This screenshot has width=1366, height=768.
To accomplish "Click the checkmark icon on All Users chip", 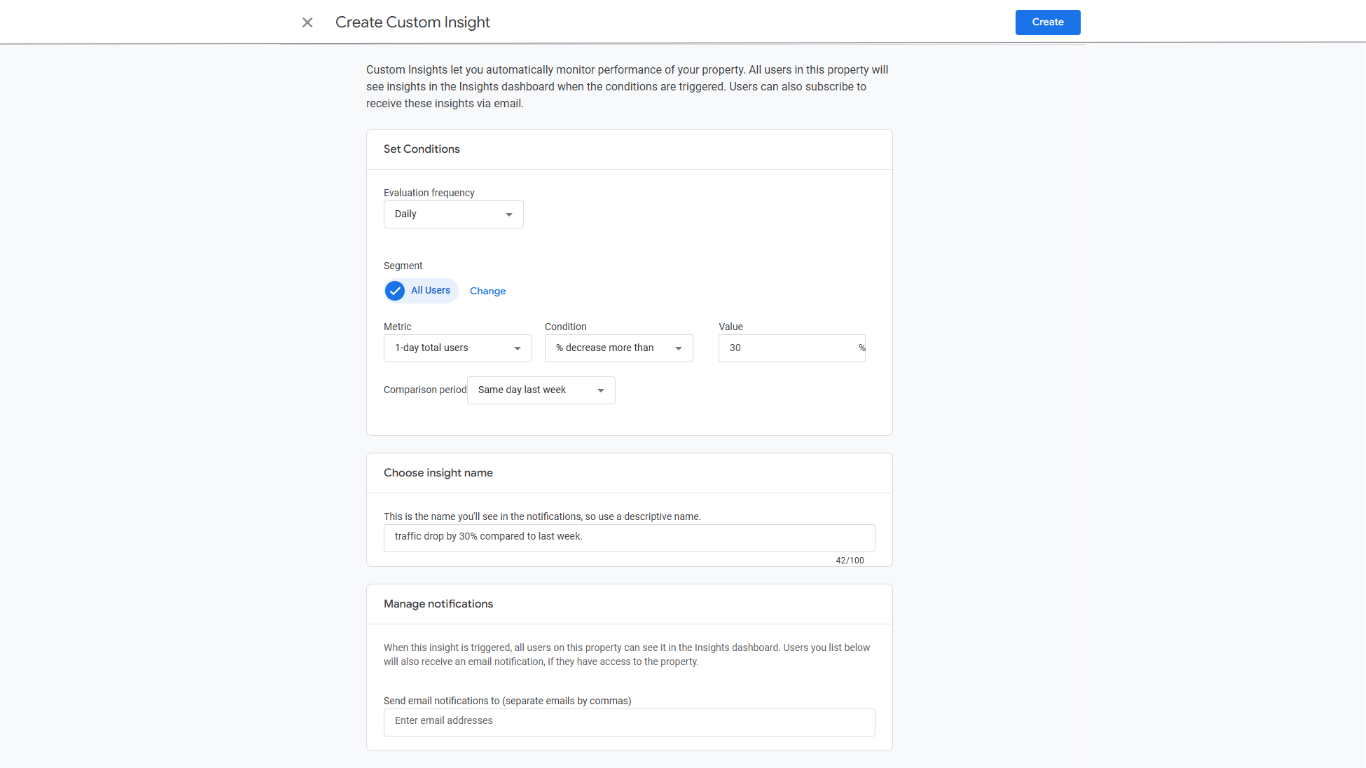I will [395, 290].
